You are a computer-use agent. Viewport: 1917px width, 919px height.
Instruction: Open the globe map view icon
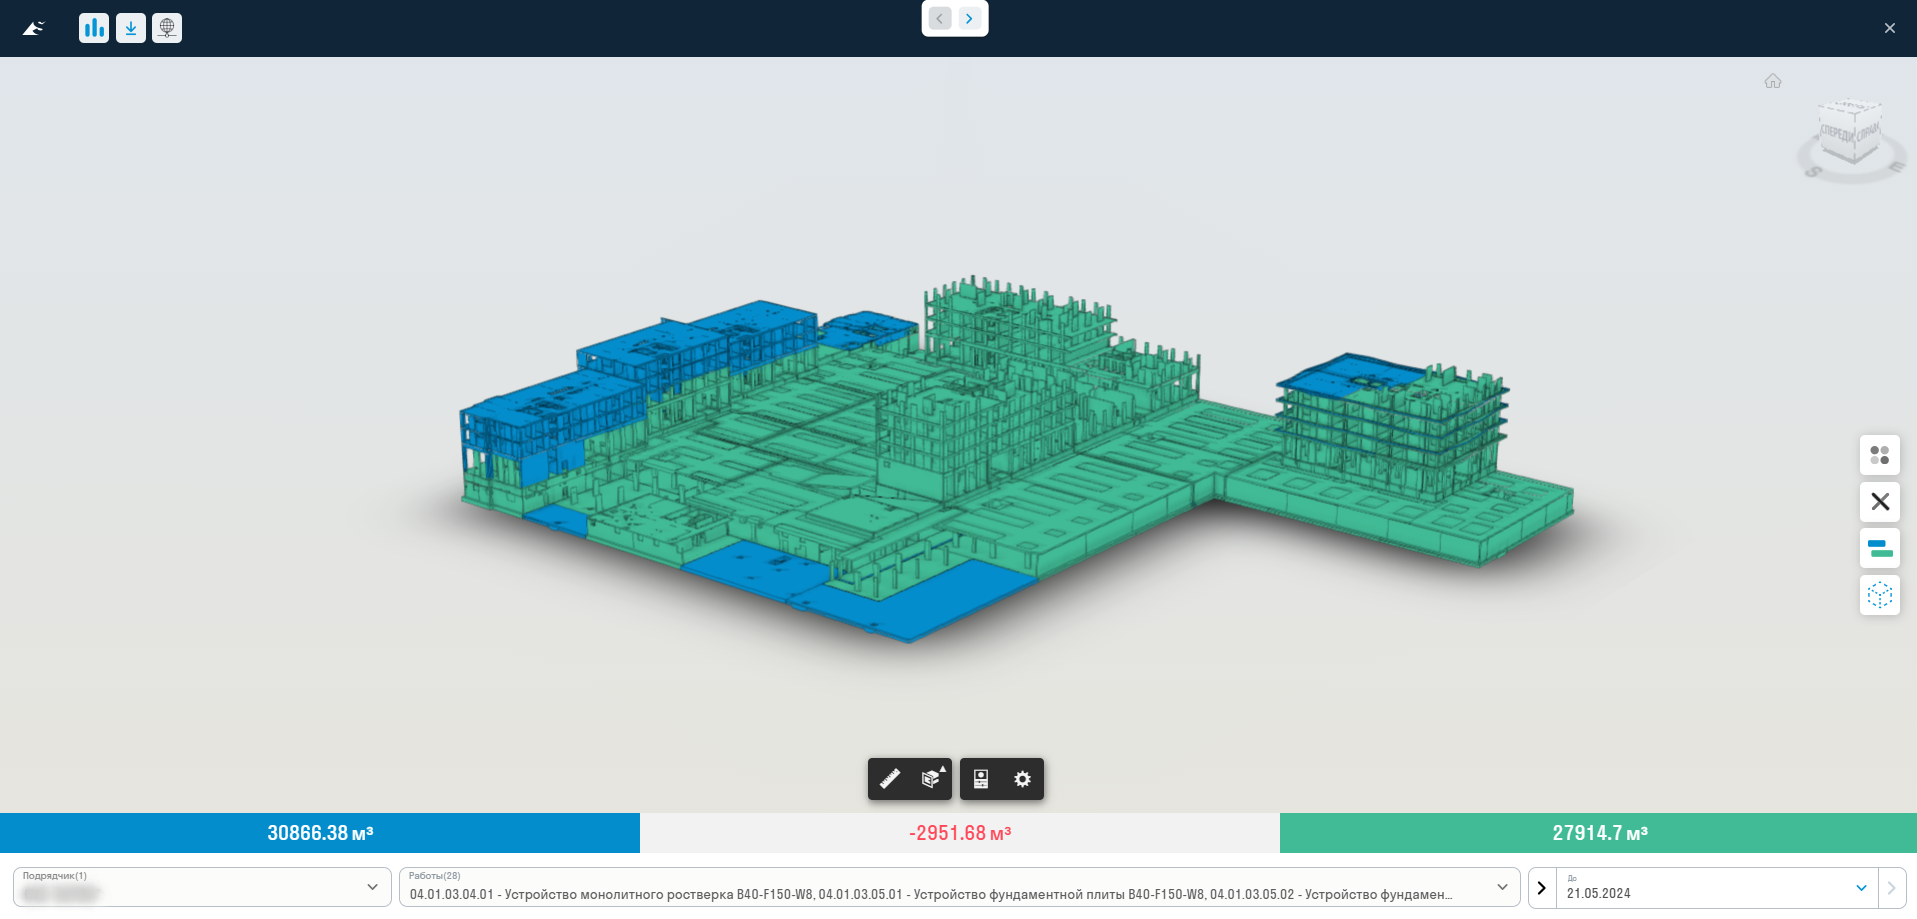[167, 28]
